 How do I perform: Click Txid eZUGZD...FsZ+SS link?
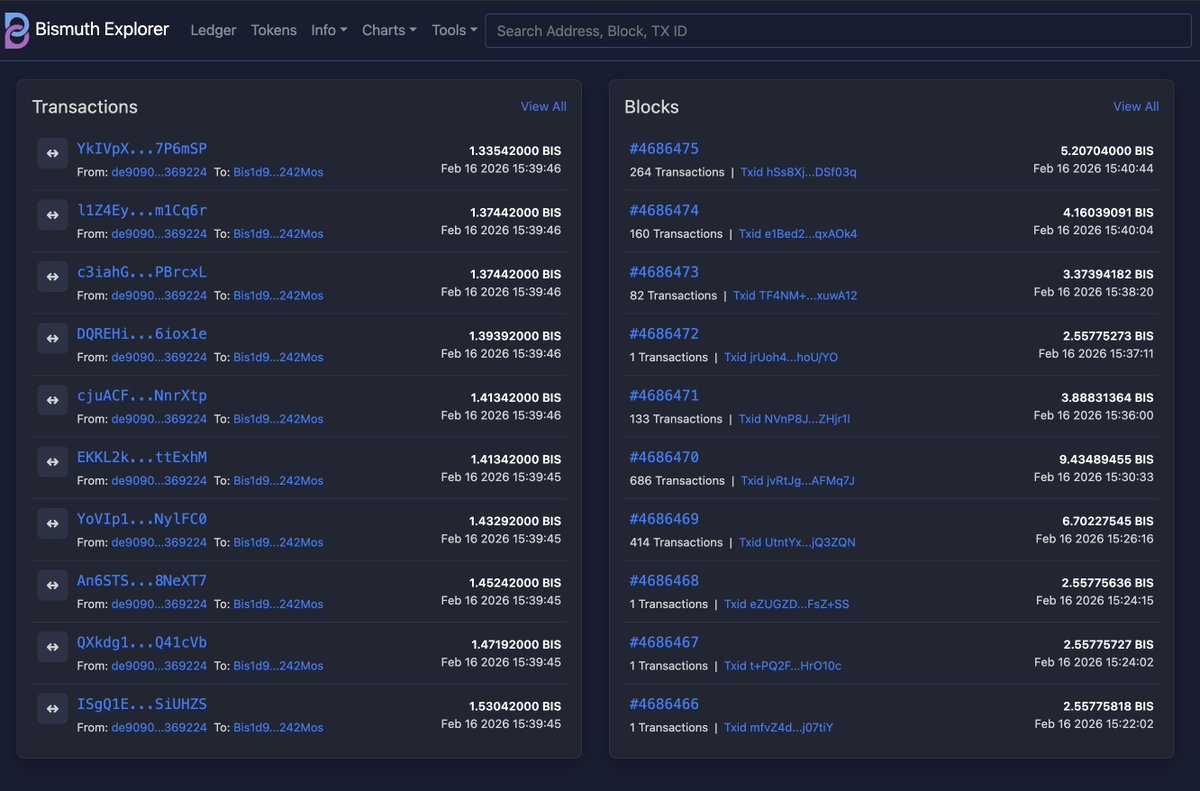(787, 605)
